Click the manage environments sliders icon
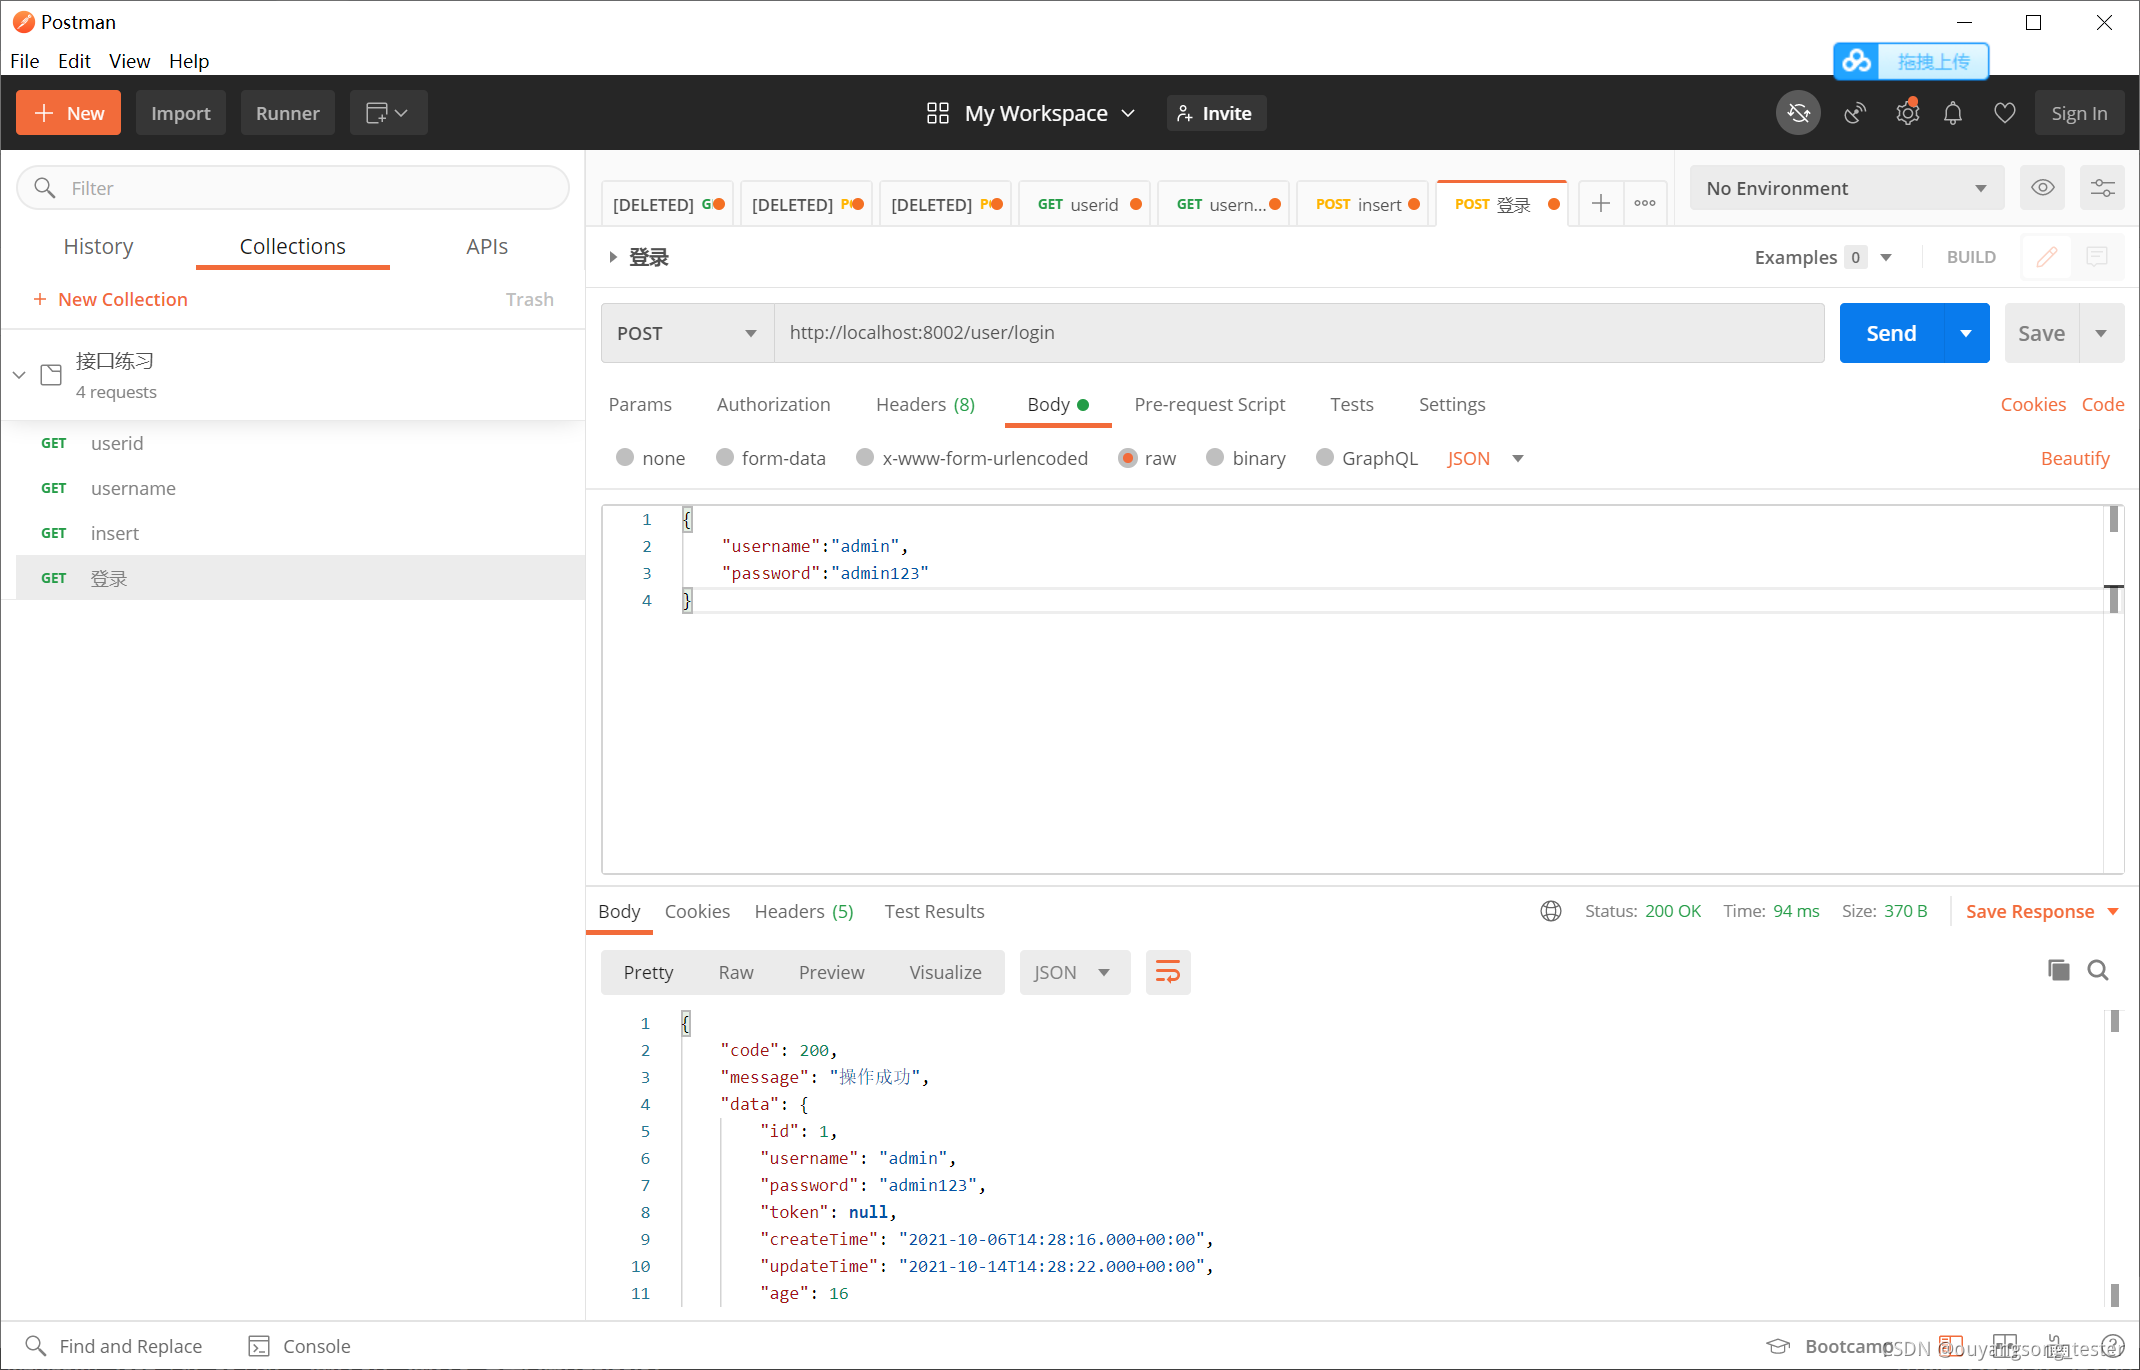The image size is (2140, 1370). point(2102,188)
